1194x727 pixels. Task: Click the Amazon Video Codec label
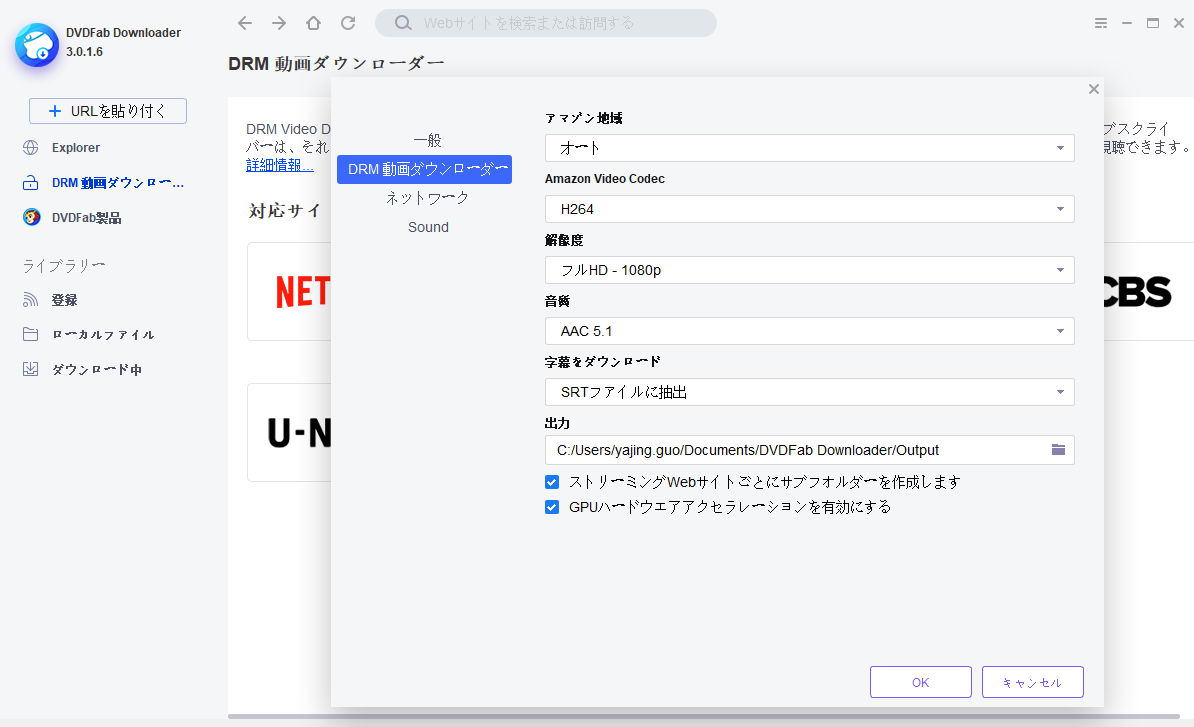coord(605,179)
